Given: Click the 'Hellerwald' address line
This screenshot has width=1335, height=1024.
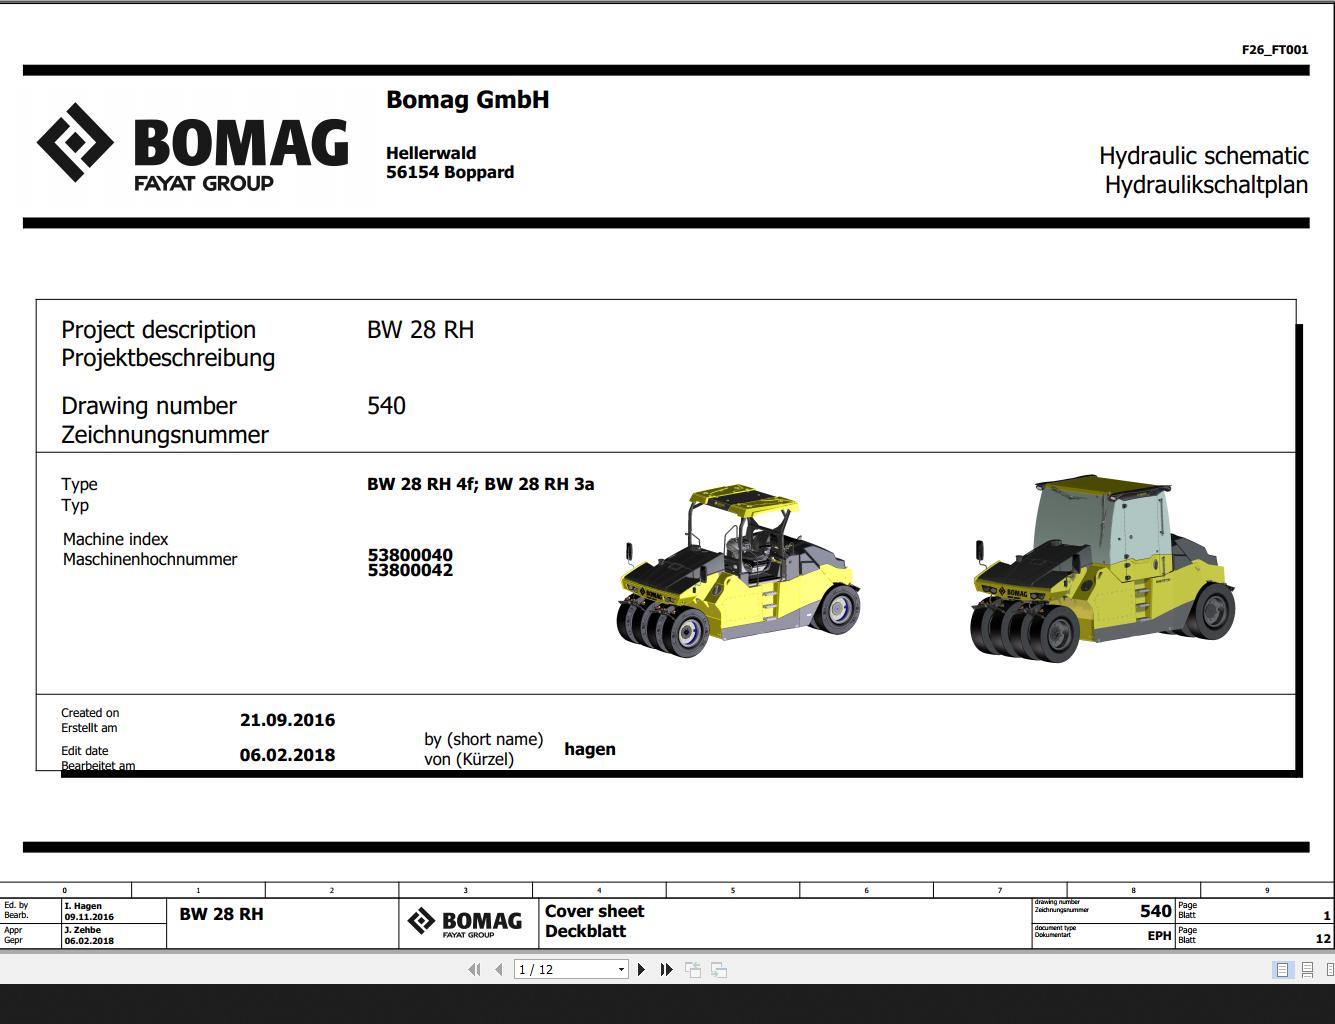Looking at the screenshot, I should pyautogui.click(x=431, y=153).
